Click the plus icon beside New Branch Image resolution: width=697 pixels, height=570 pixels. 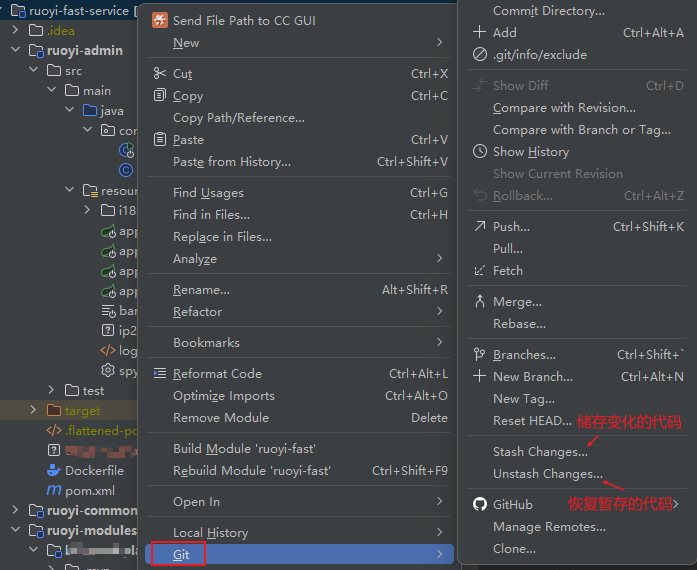coord(479,376)
